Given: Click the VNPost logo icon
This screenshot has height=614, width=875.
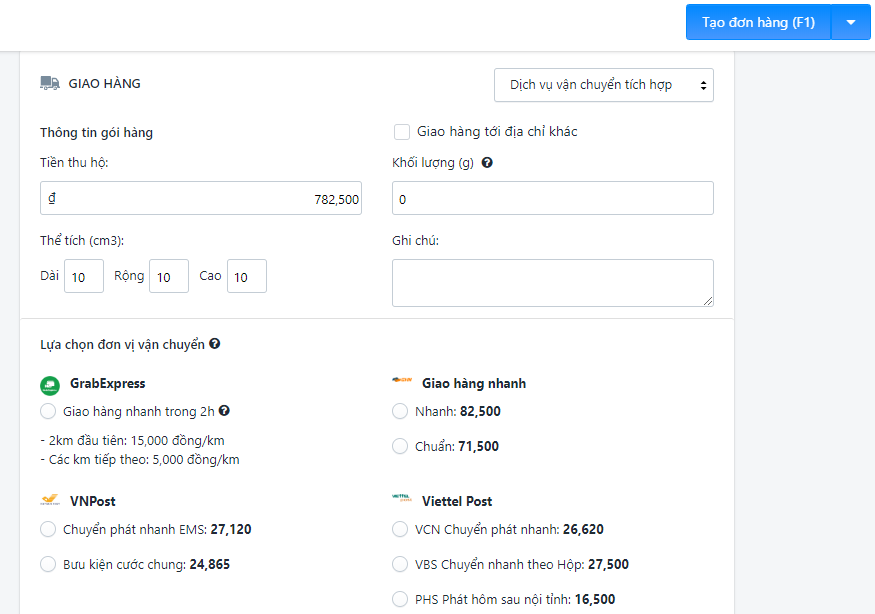Looking at the screenshot, I should pos(50,500).
